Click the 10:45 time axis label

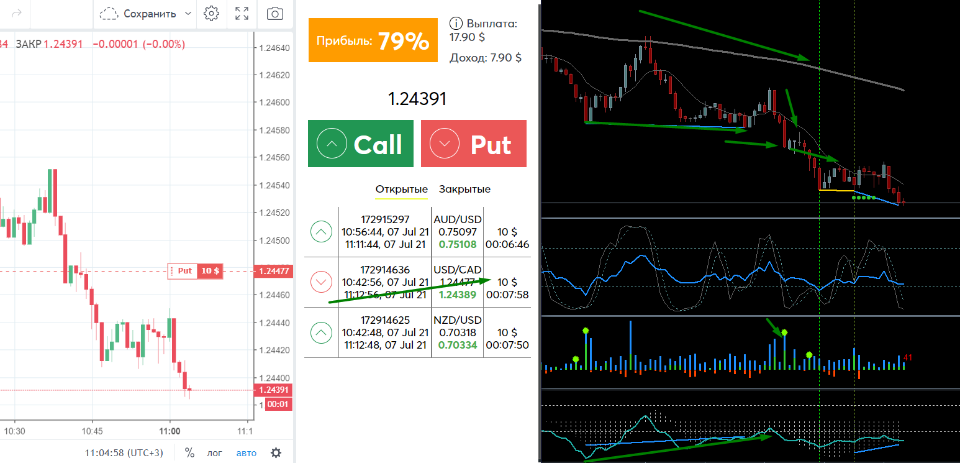pyautogui.click(x=92, y=430)
